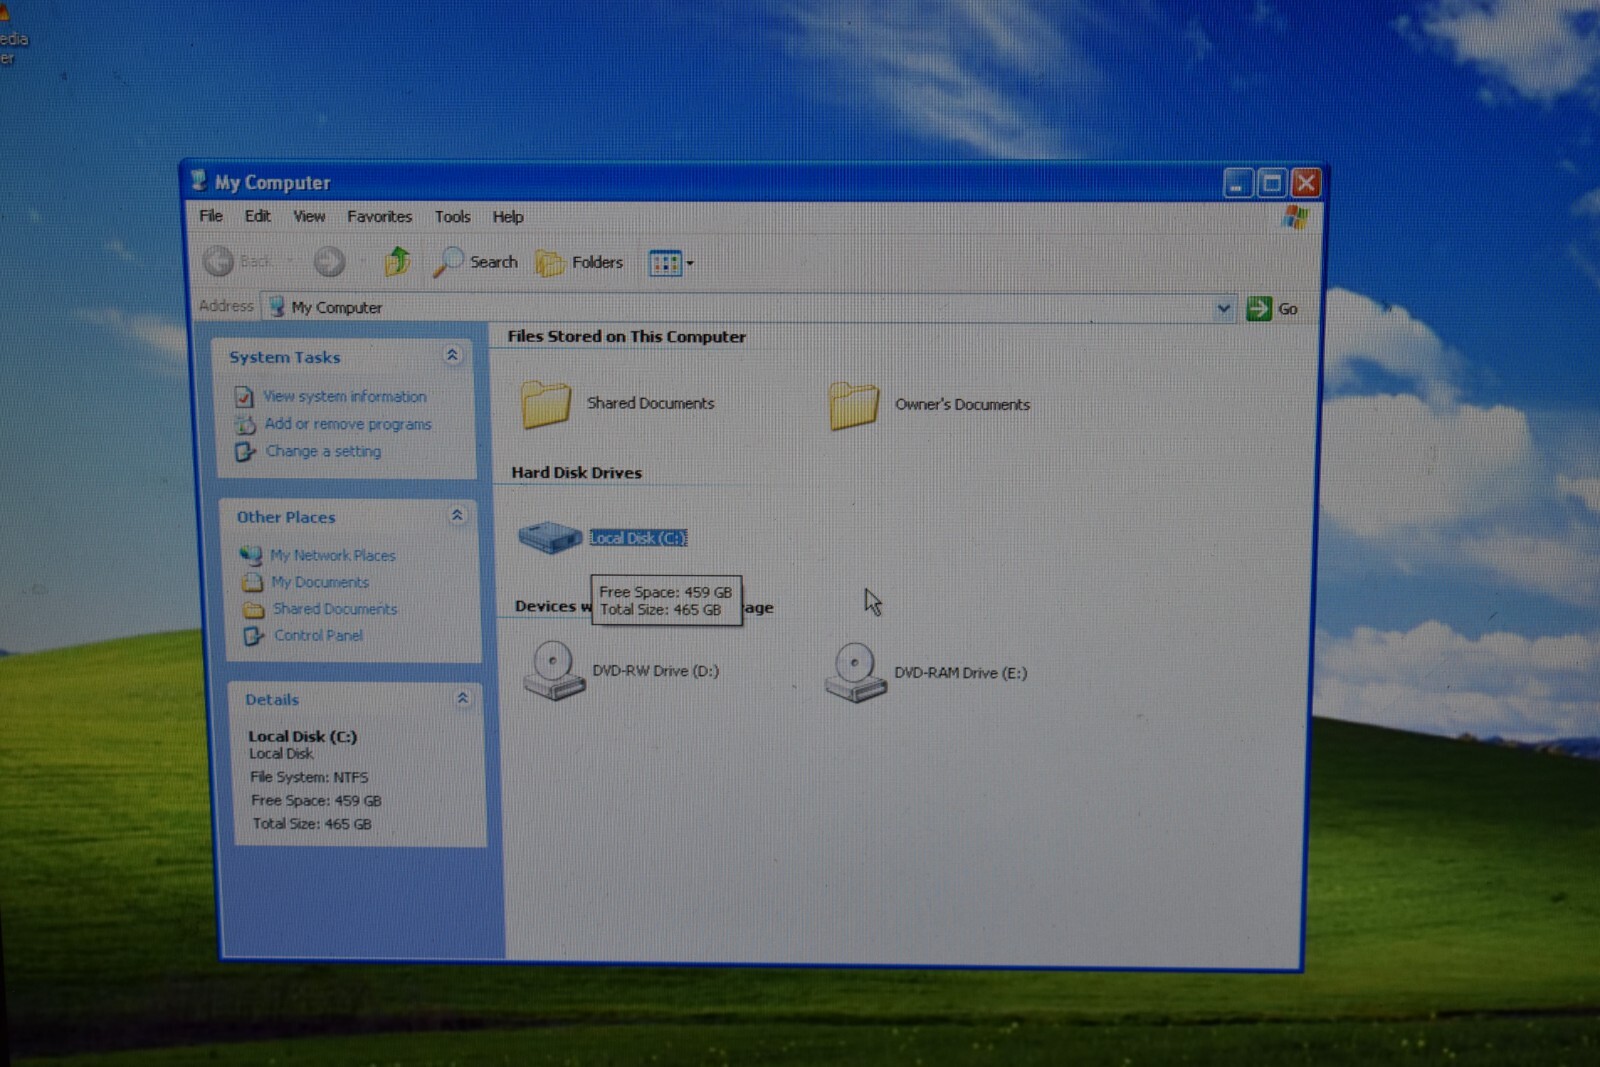Screen dimensions: 1600x1067
Task: Click Files Stored on This Computer header
Action: coord(627,337)
